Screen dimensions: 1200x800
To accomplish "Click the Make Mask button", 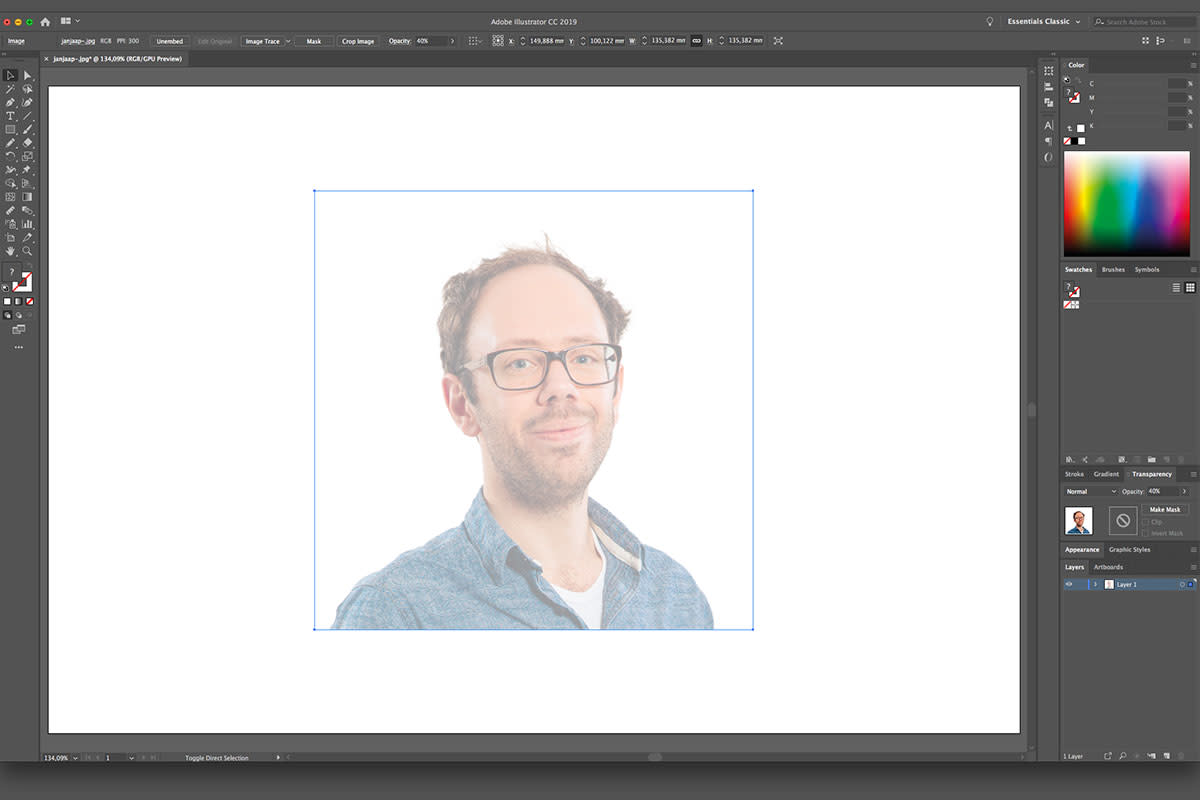I will click(1165, 509).
